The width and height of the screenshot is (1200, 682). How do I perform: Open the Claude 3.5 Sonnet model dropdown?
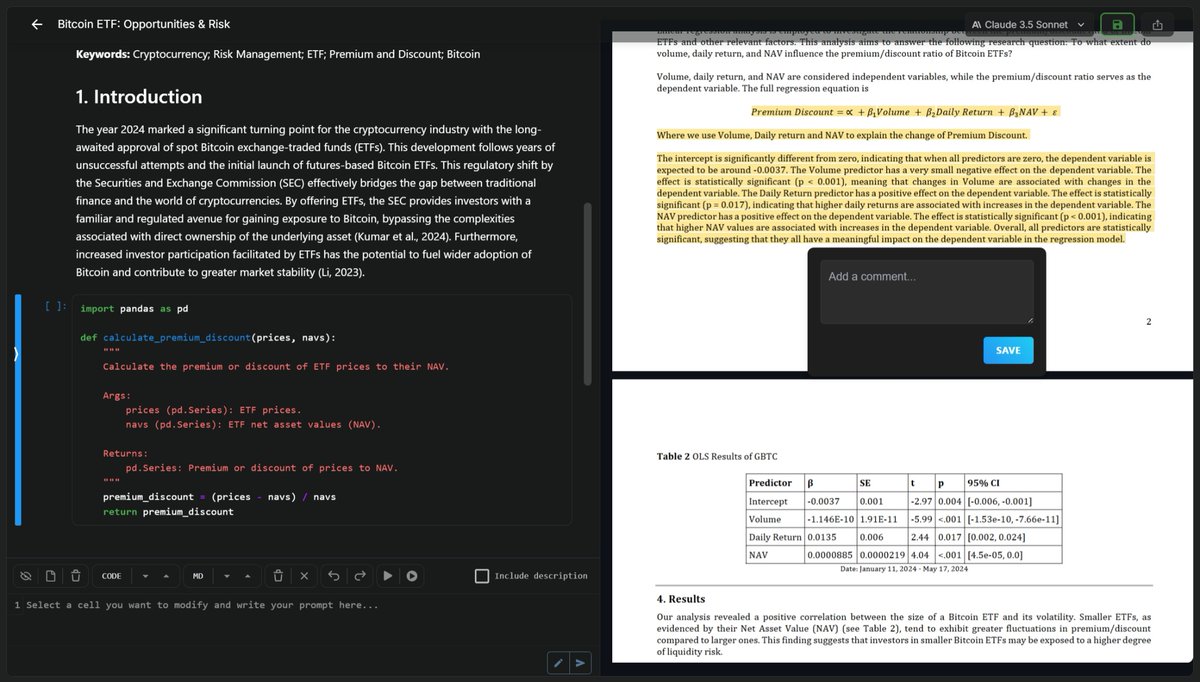1030,24
